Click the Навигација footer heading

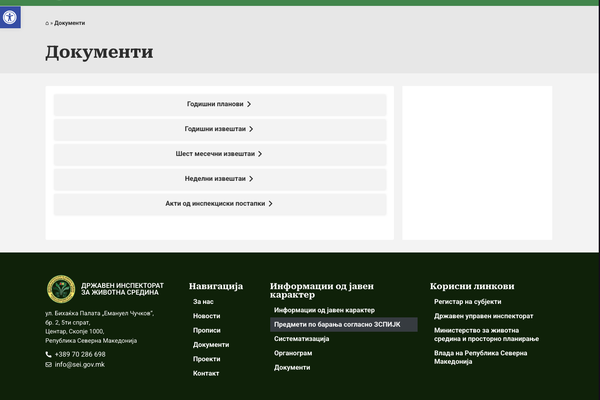[216, 286]
